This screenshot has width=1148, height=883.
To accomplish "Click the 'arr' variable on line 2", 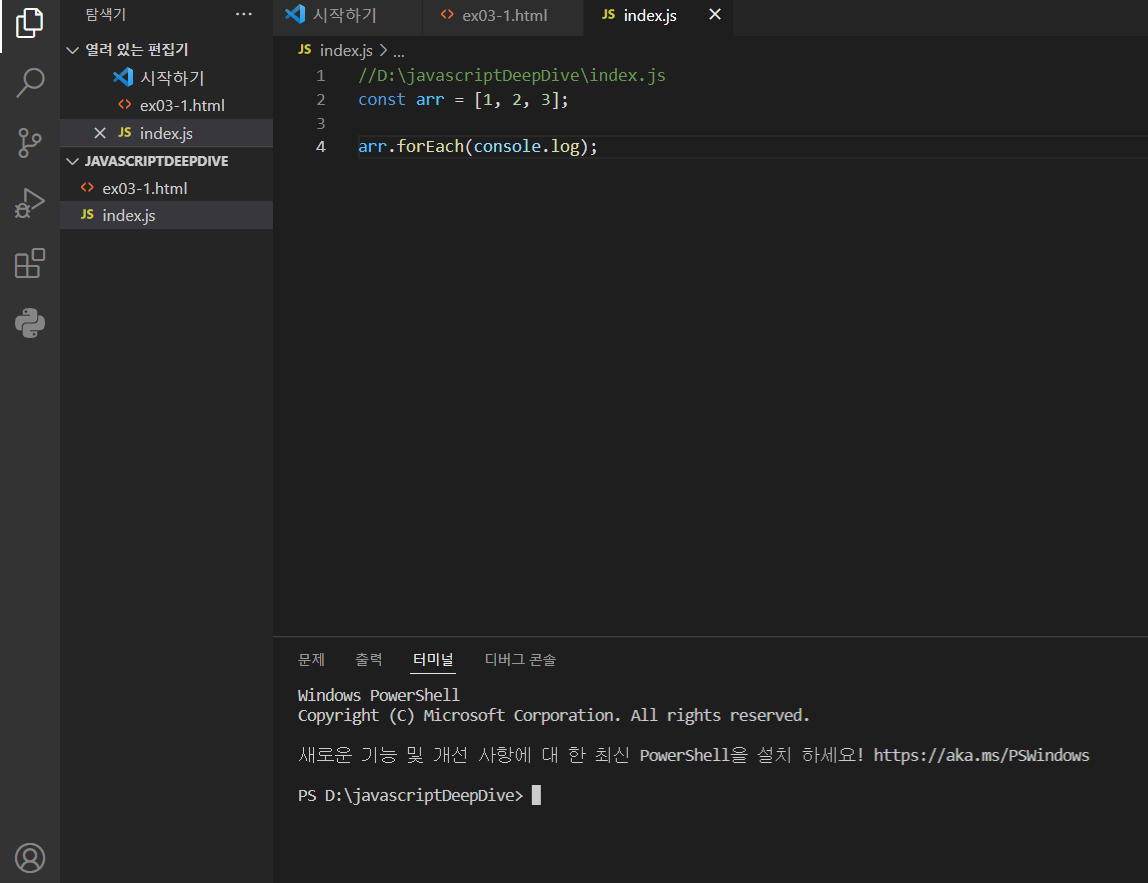I will (430, 100).
